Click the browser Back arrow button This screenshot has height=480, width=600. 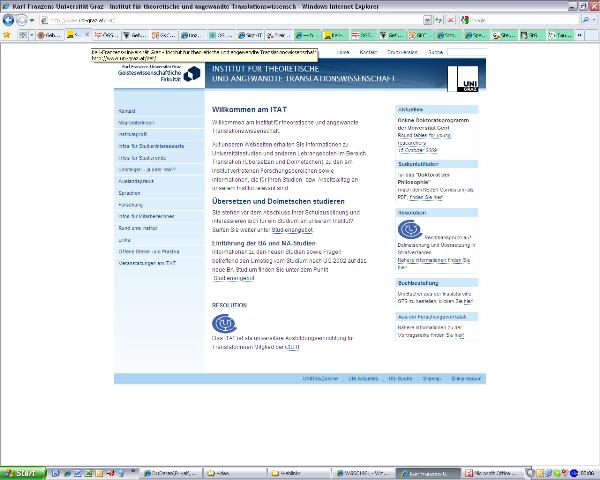(9, 19)
